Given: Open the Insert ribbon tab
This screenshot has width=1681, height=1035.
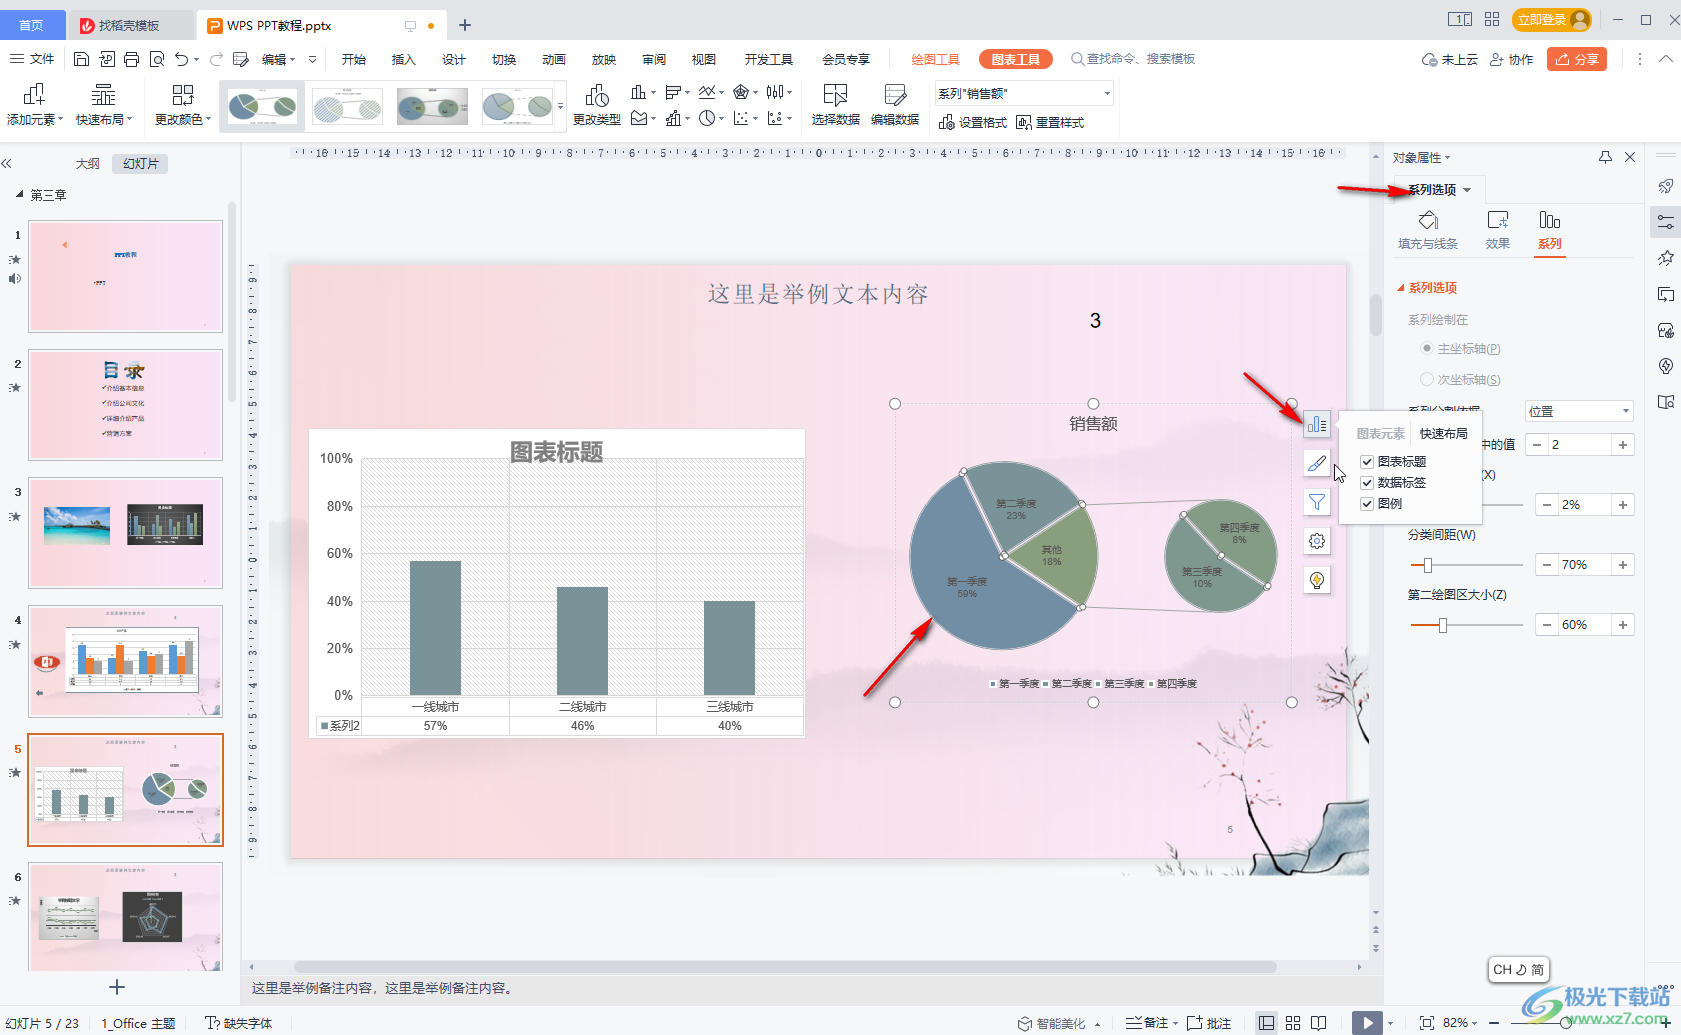Looking at the screenshot, I should [403, 59].
